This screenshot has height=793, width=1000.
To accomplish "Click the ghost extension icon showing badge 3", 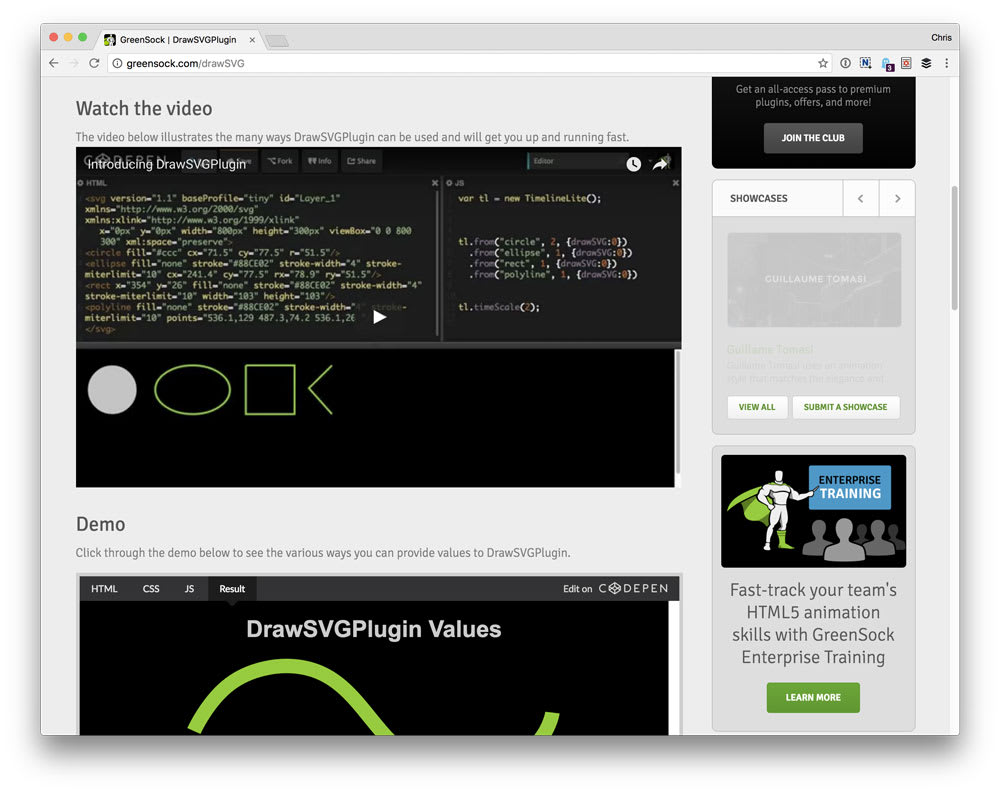I will 886,62.
